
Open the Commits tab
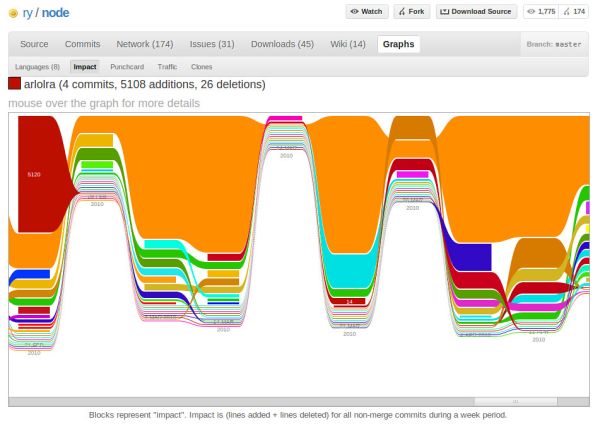coord(82,44)
